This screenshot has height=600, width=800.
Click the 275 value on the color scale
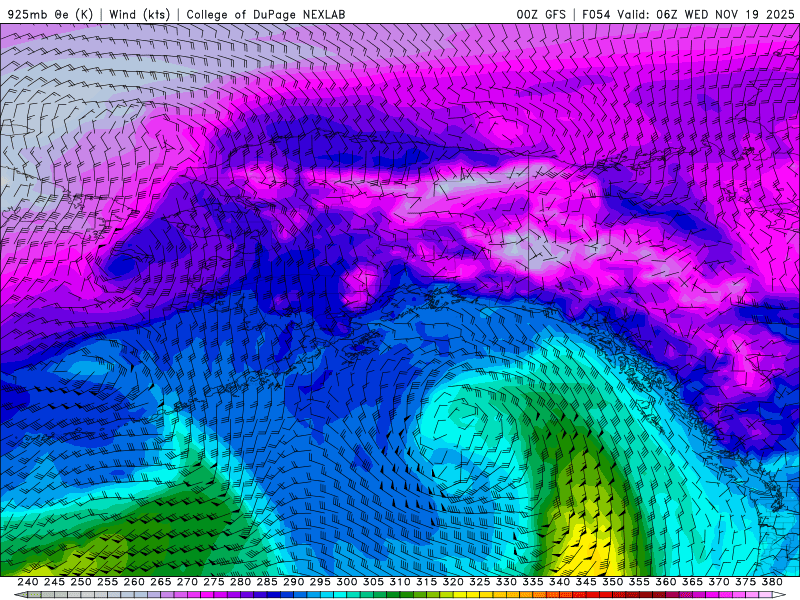point(214,582)
